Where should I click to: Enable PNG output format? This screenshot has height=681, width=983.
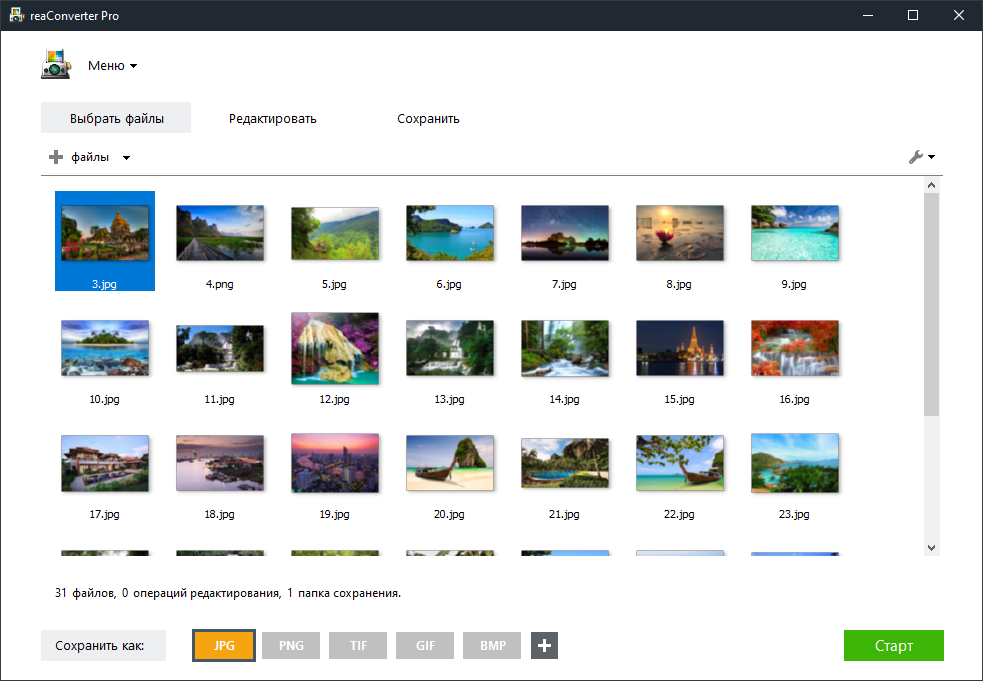coord(291,646)
